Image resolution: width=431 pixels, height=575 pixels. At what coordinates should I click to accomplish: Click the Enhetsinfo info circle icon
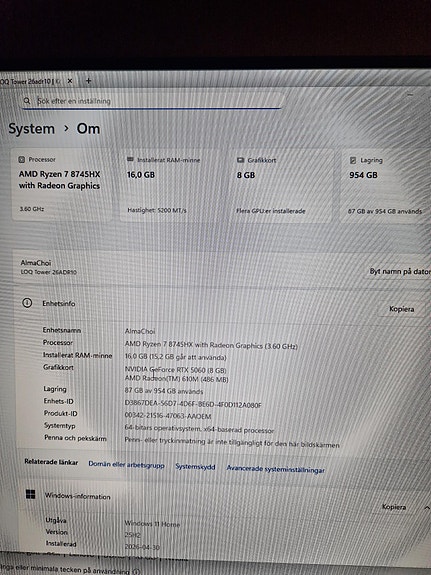(x=27, y=303)
